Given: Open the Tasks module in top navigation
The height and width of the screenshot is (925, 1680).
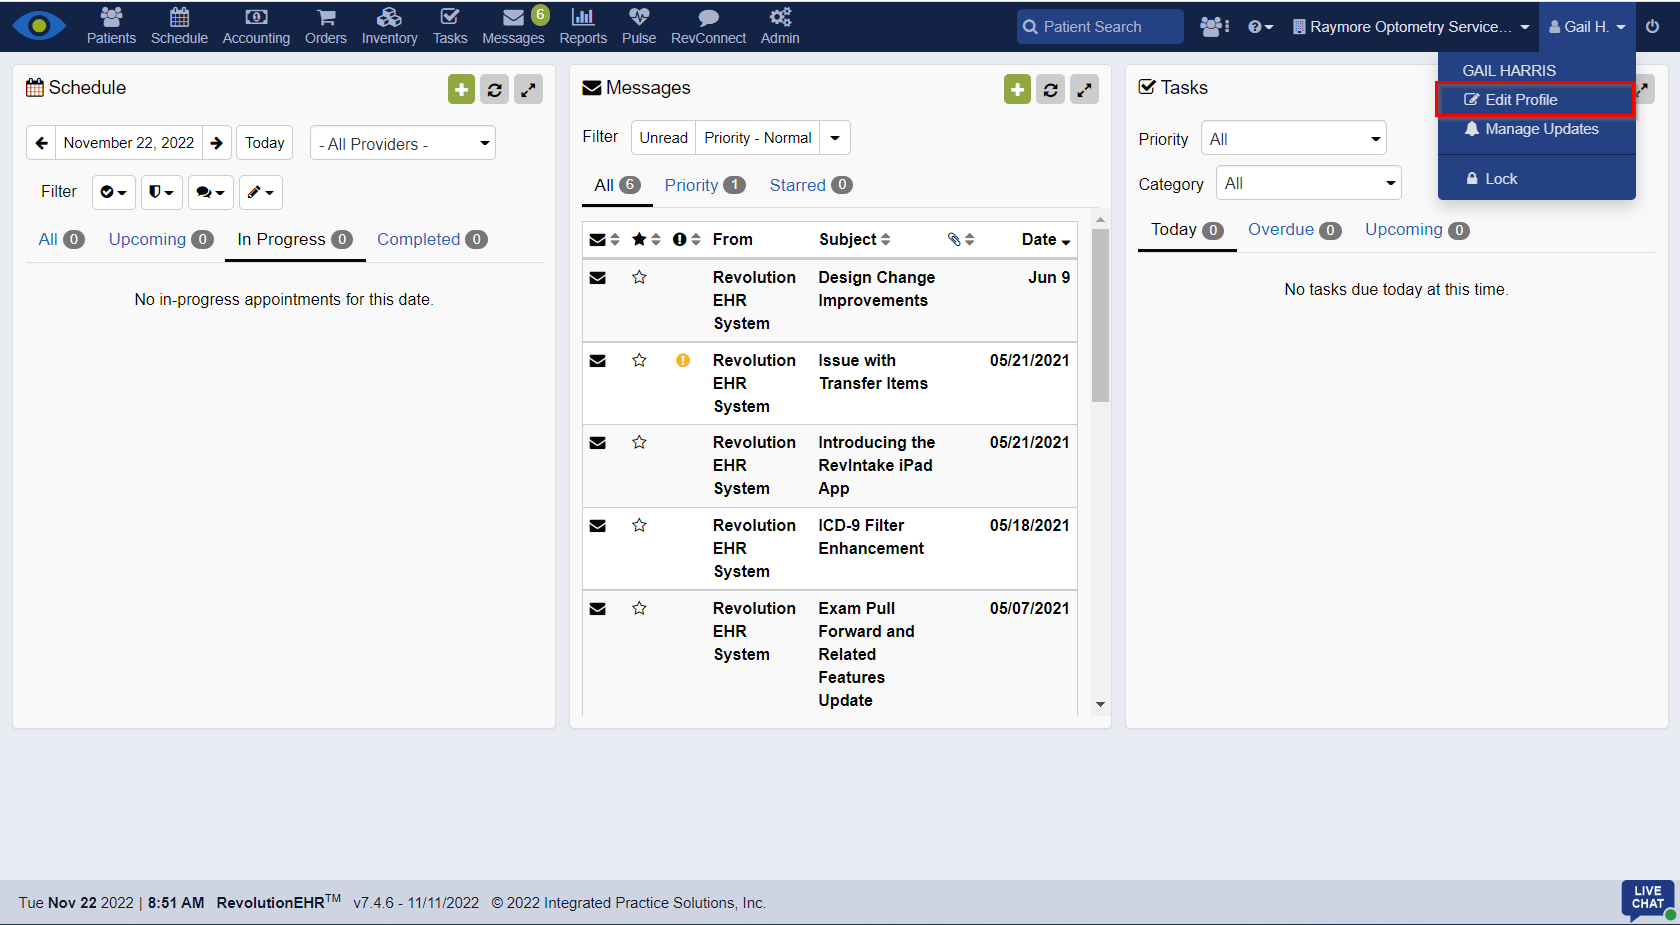Looking at the screenshot, I should [450, 26].
